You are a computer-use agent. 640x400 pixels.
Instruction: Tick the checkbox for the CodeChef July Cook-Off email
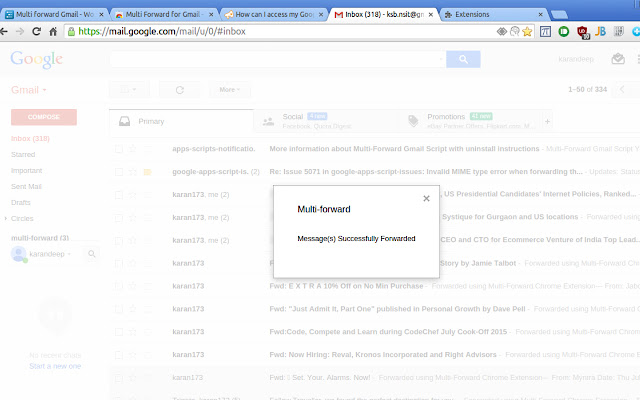click(119, 332)
